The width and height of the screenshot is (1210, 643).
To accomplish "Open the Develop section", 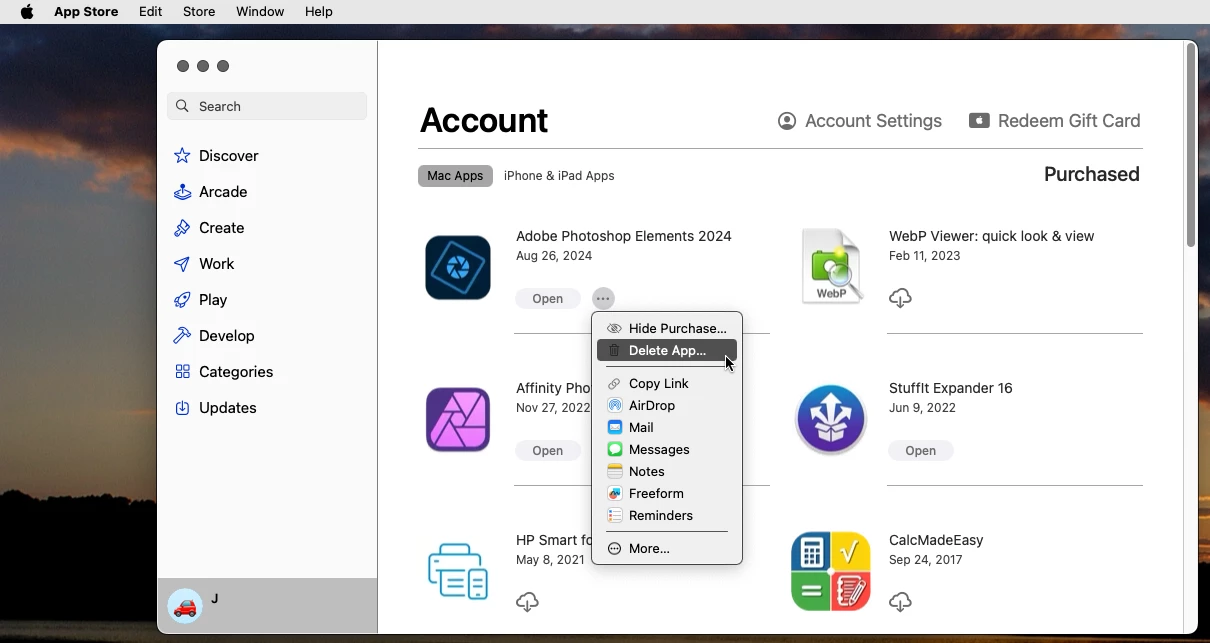I will tap(214, 336).
